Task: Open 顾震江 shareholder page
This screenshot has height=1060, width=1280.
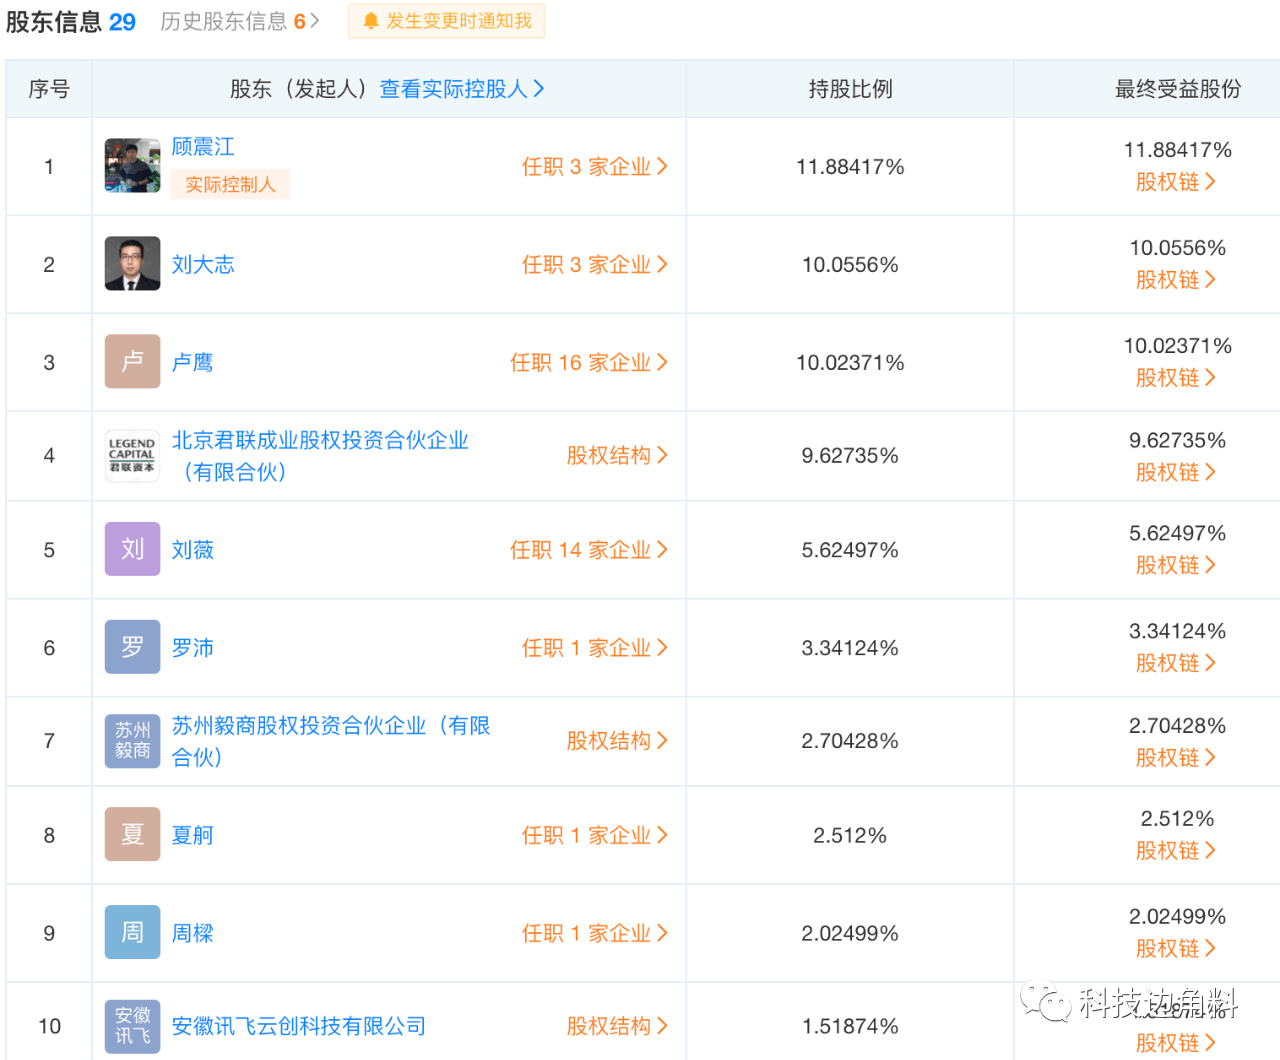Action: (203, 147)
